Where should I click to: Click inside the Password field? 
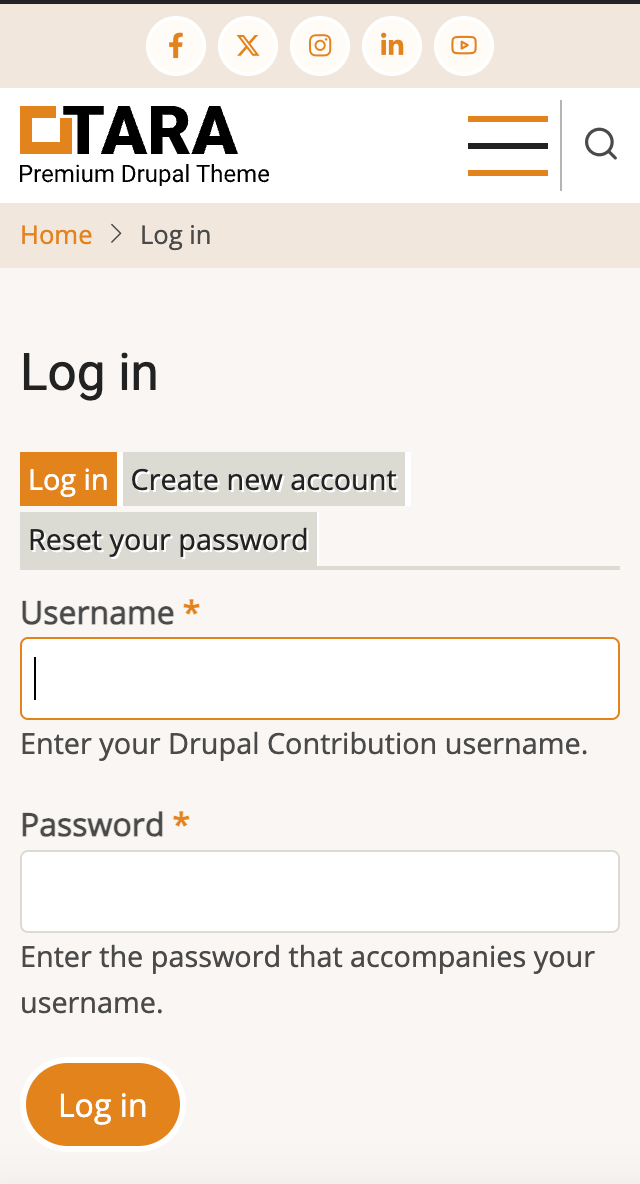coord(320,890)
